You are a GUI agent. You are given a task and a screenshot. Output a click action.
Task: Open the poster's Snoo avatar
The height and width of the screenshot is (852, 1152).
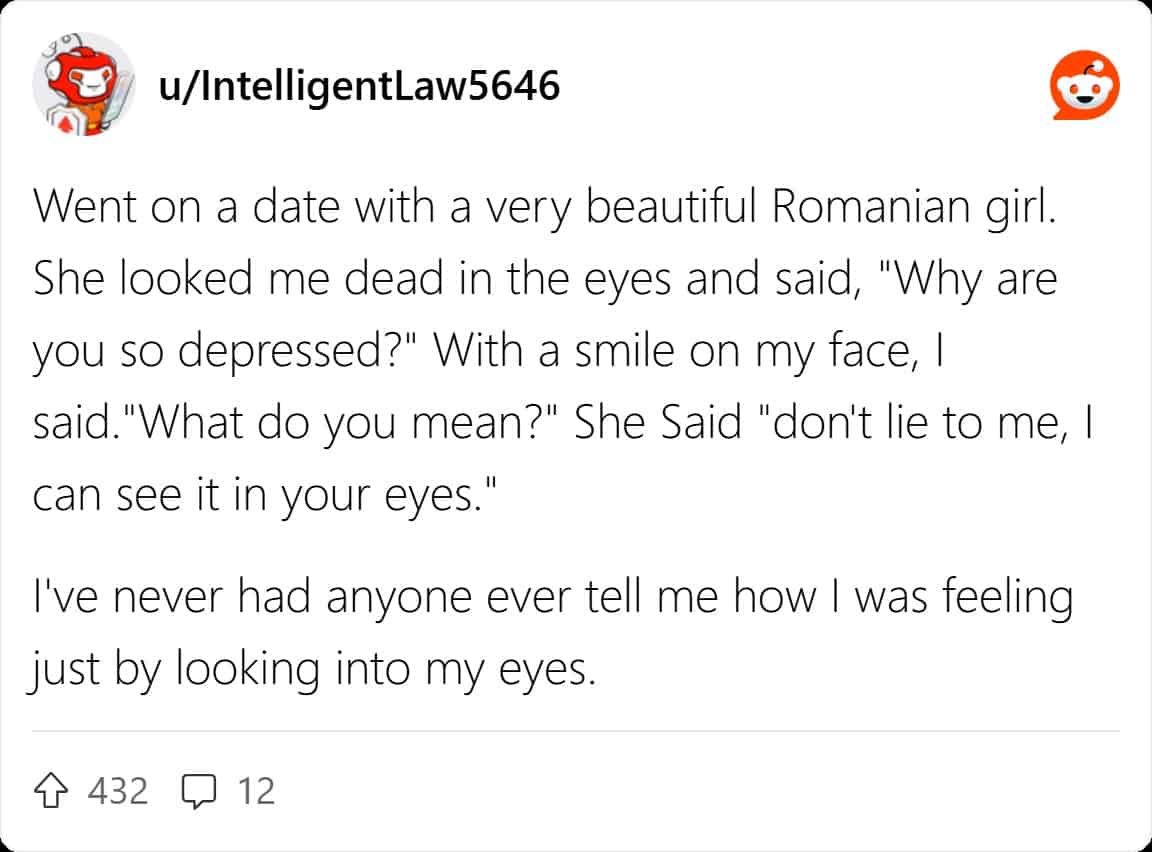point(84,84)
